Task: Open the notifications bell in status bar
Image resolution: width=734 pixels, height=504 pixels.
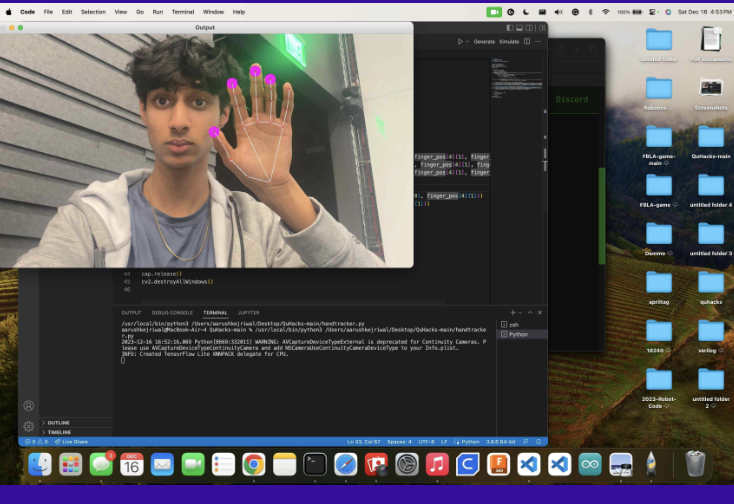Action: pos(539,442)
